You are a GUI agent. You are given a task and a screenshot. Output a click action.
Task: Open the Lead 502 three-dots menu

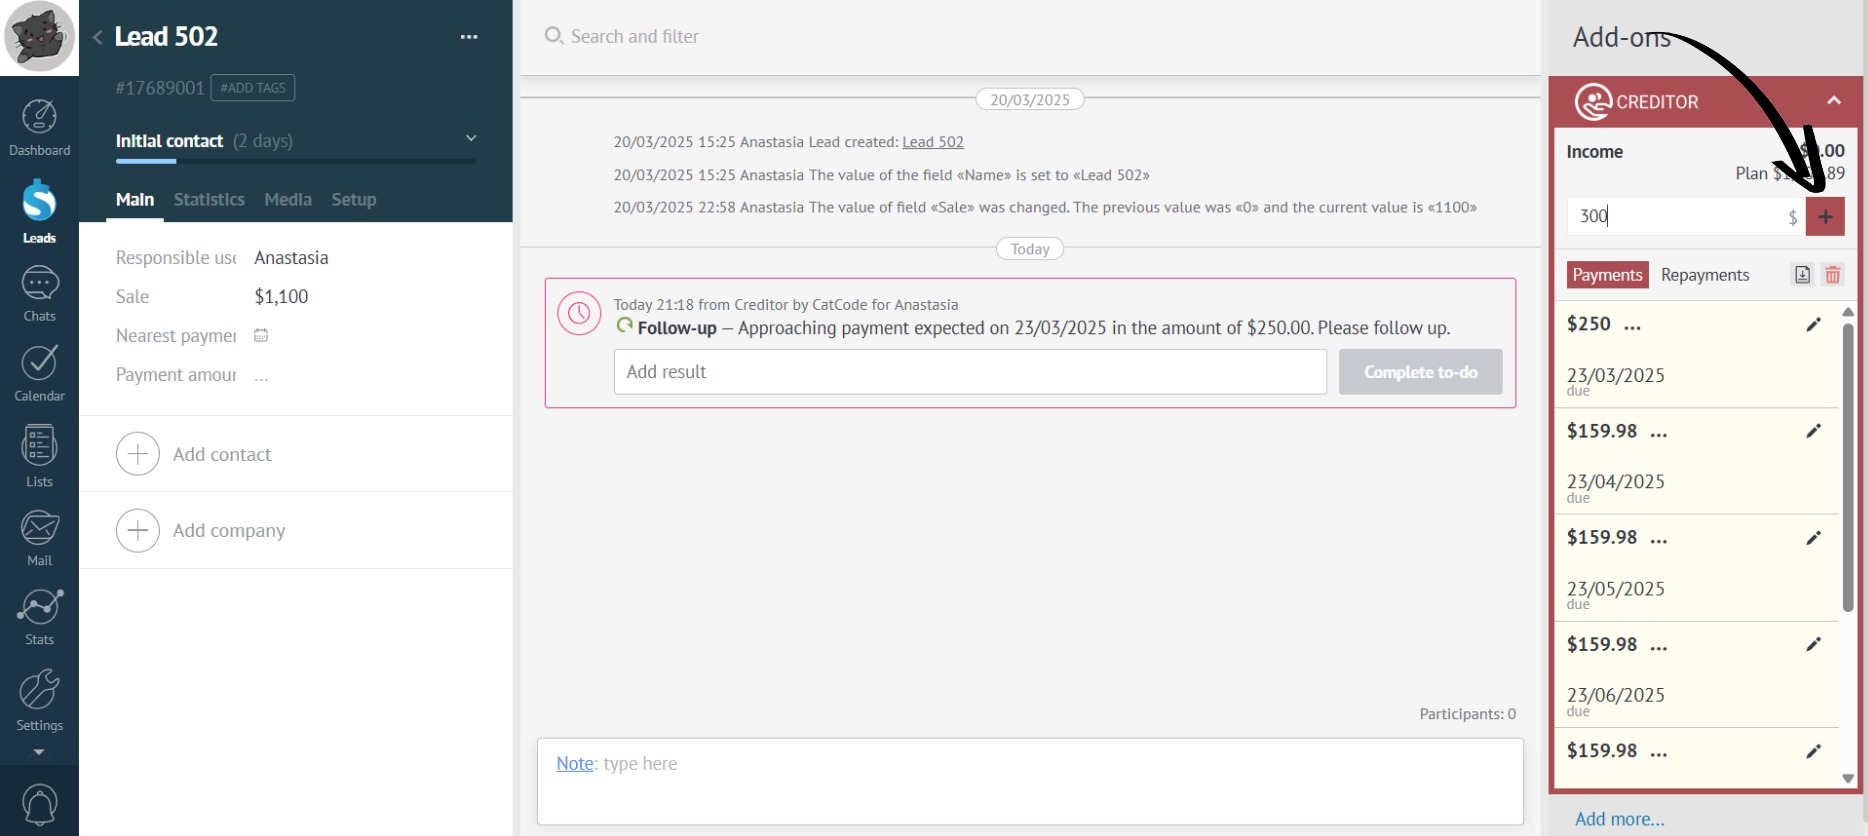coord(469,37)
